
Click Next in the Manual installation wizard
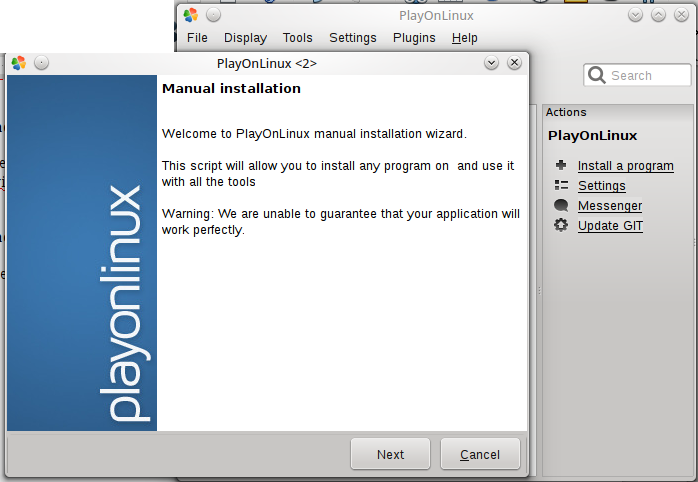pyautogui.click(x=390, y=454)
